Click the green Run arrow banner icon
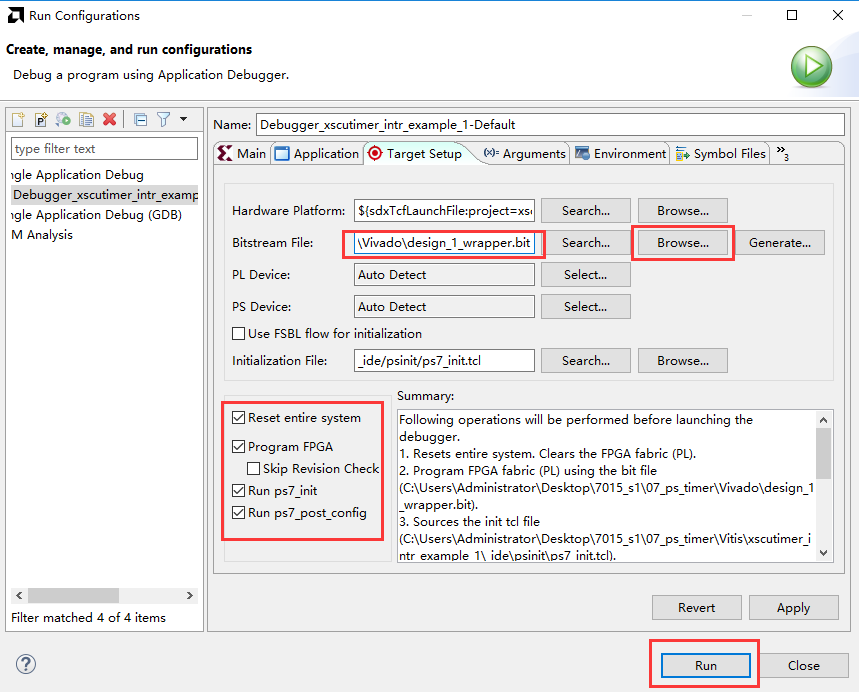The image size is (859, 692). (811, 67)
